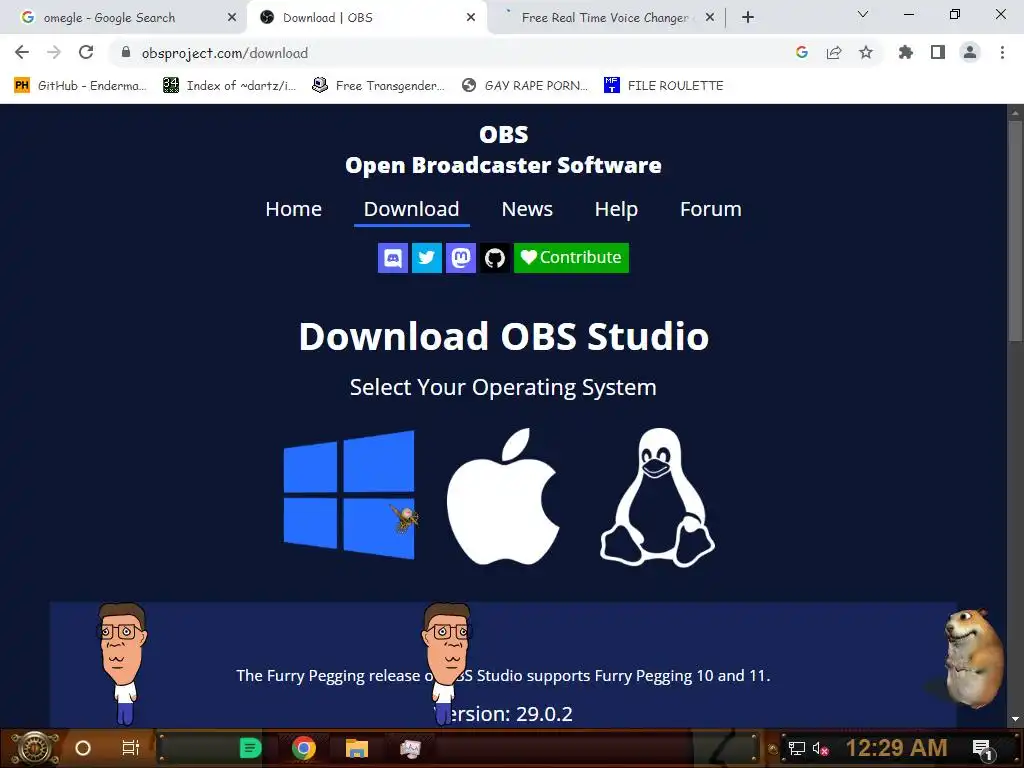The width and height of the screenshot is (1024, 768).
Task: Open the Index of ~dartz bookmark
Action: pos(230,86)
